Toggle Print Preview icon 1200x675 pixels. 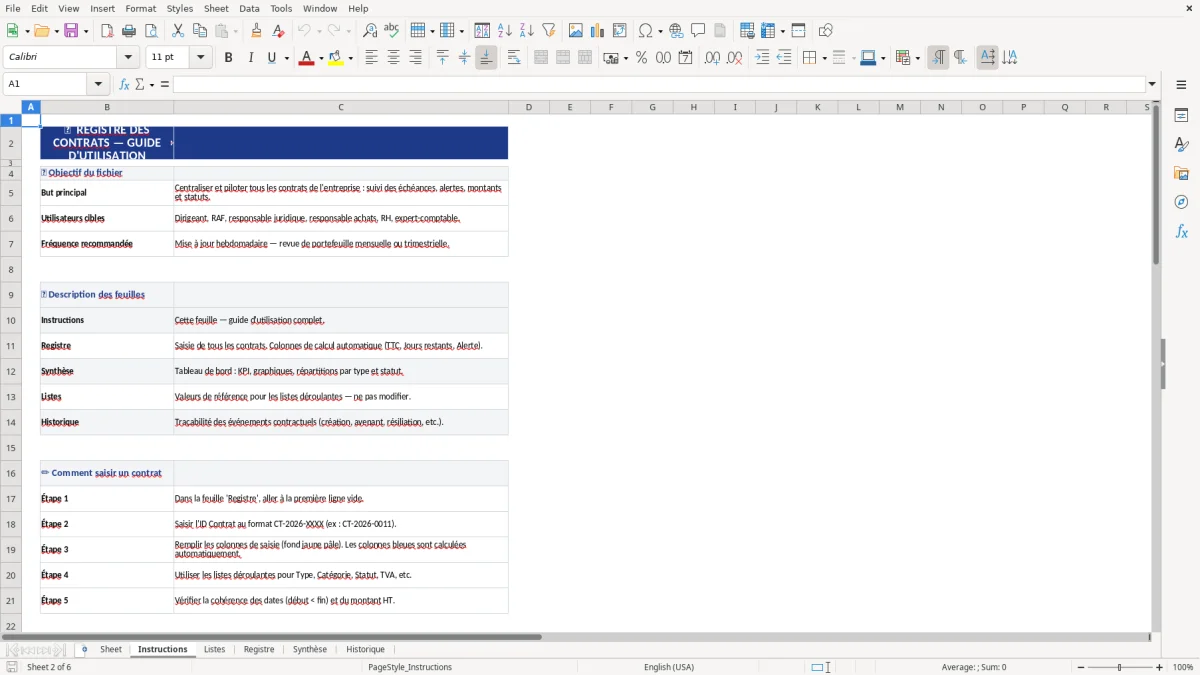149,31
